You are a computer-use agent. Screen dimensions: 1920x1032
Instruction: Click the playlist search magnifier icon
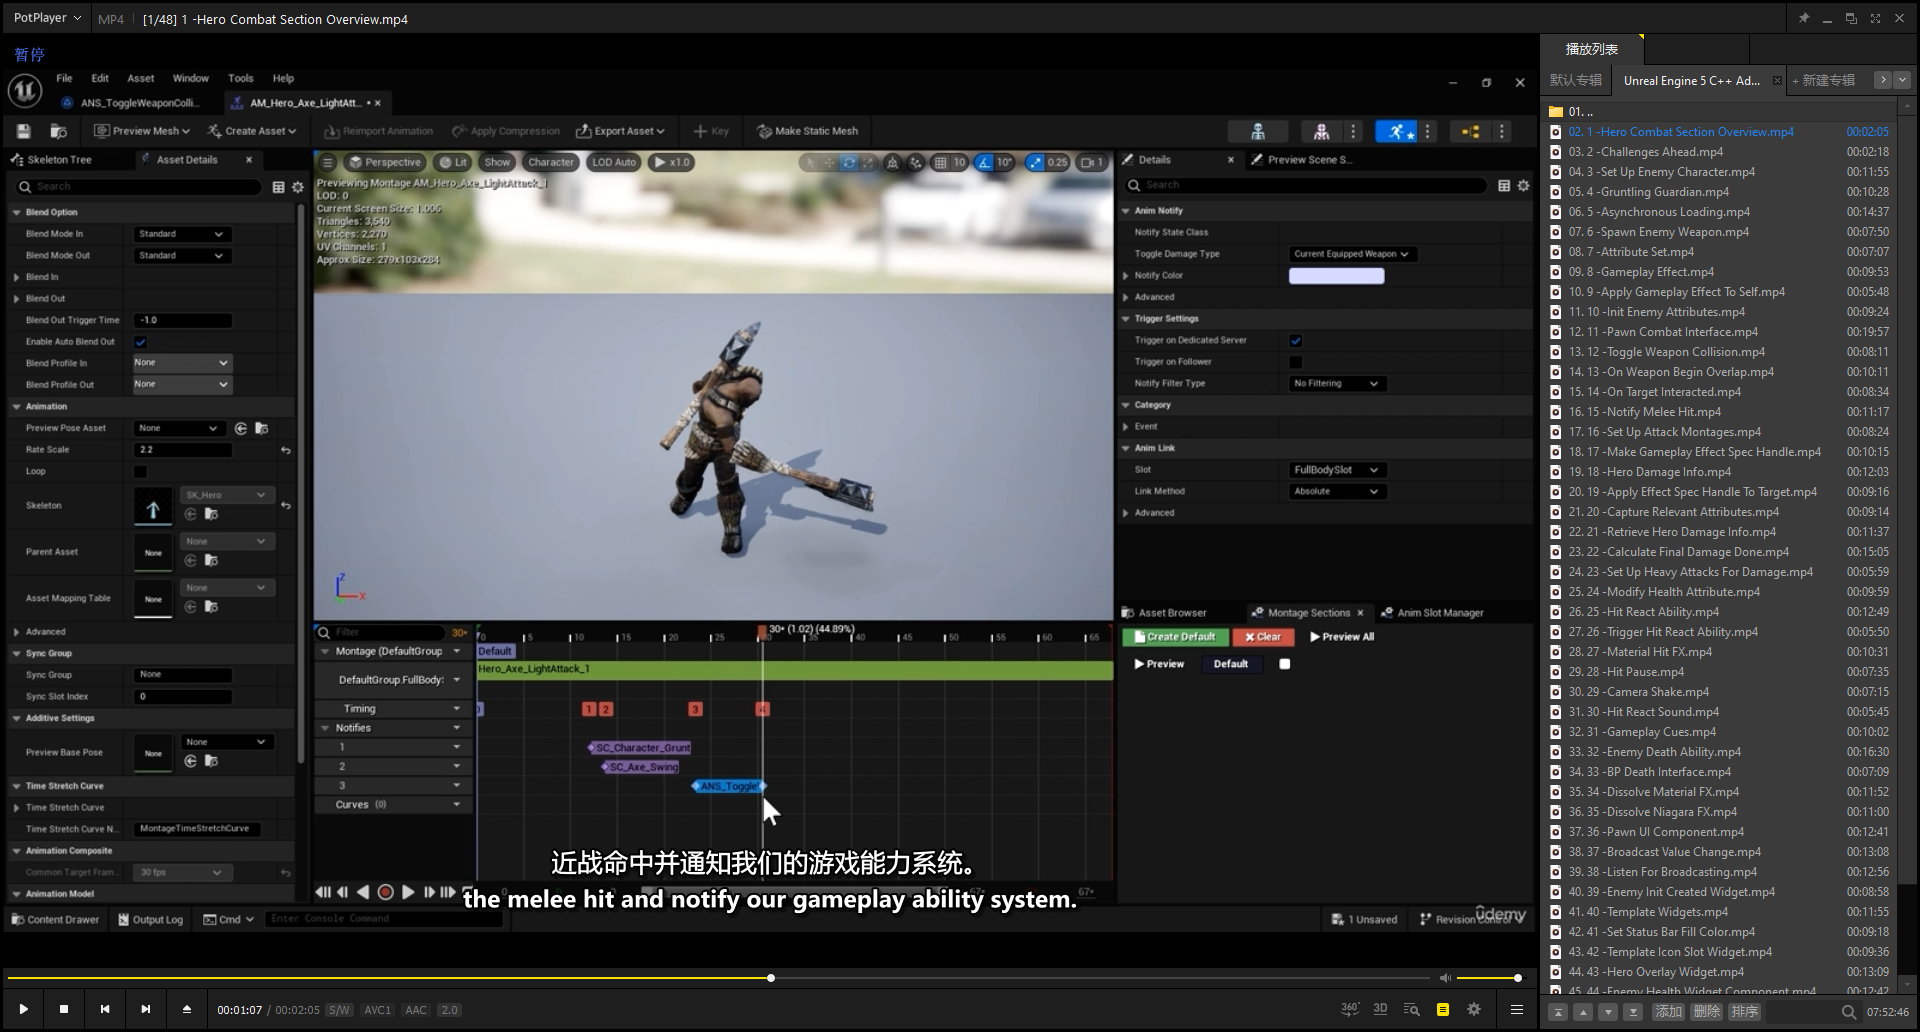[1849, 1012]
